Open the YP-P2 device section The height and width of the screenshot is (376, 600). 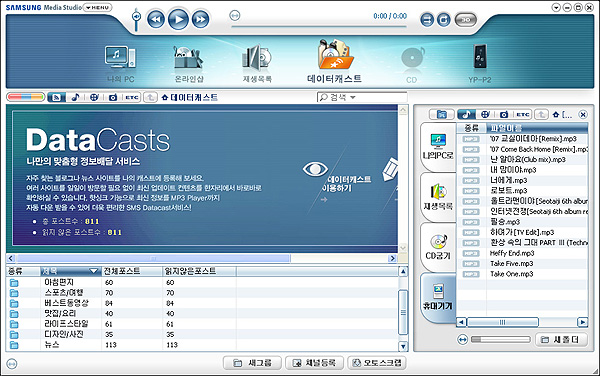pos(480,63)
